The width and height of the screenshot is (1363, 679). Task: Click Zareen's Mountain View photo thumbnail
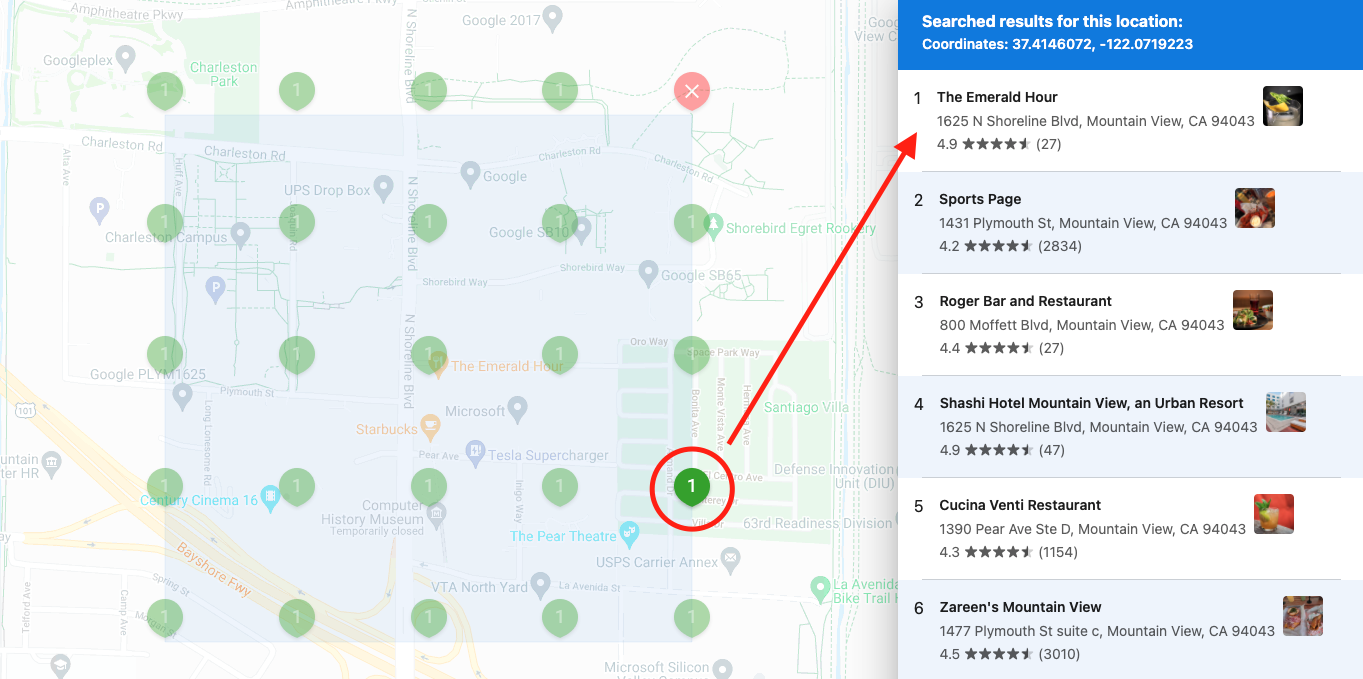point(1303,615)
